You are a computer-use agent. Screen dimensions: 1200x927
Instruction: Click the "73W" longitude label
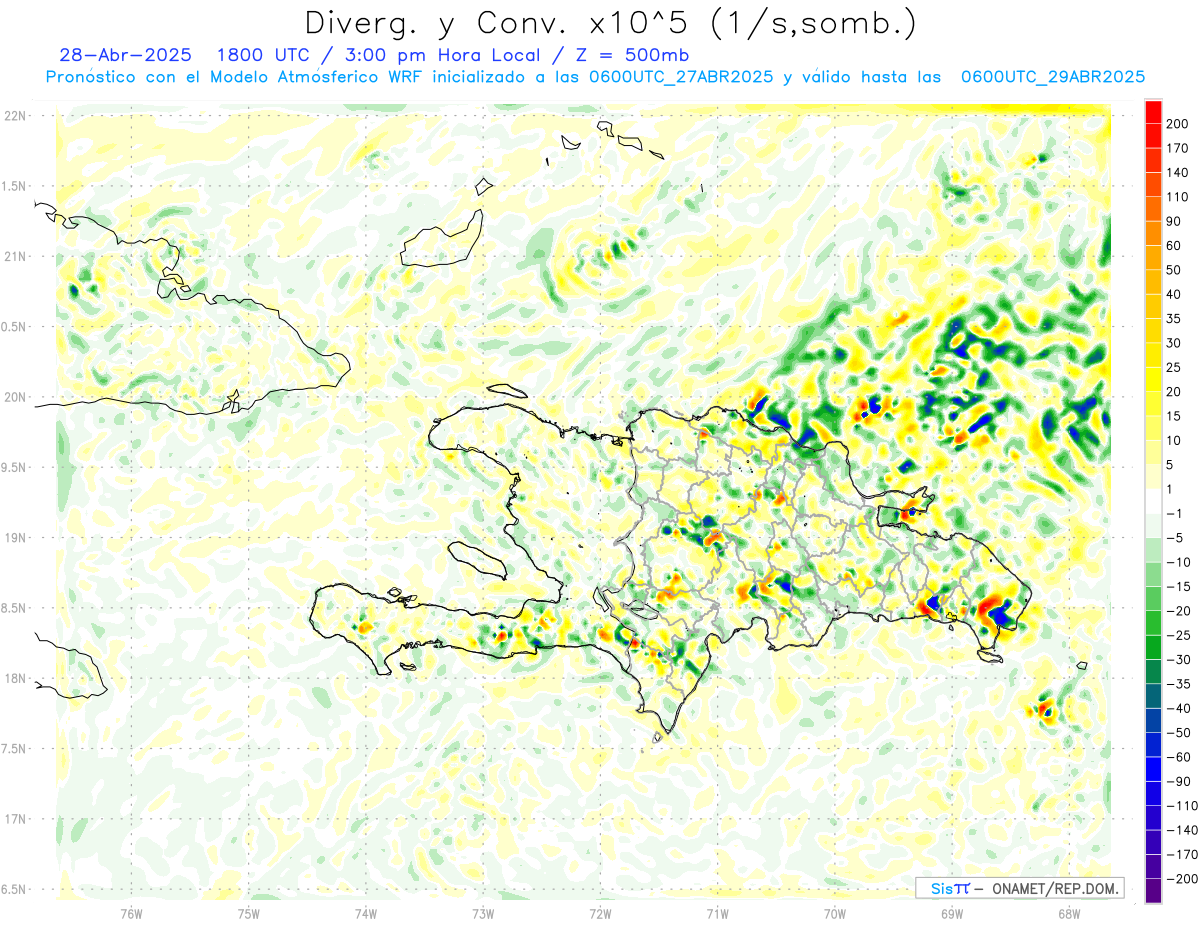click(483, 913)
